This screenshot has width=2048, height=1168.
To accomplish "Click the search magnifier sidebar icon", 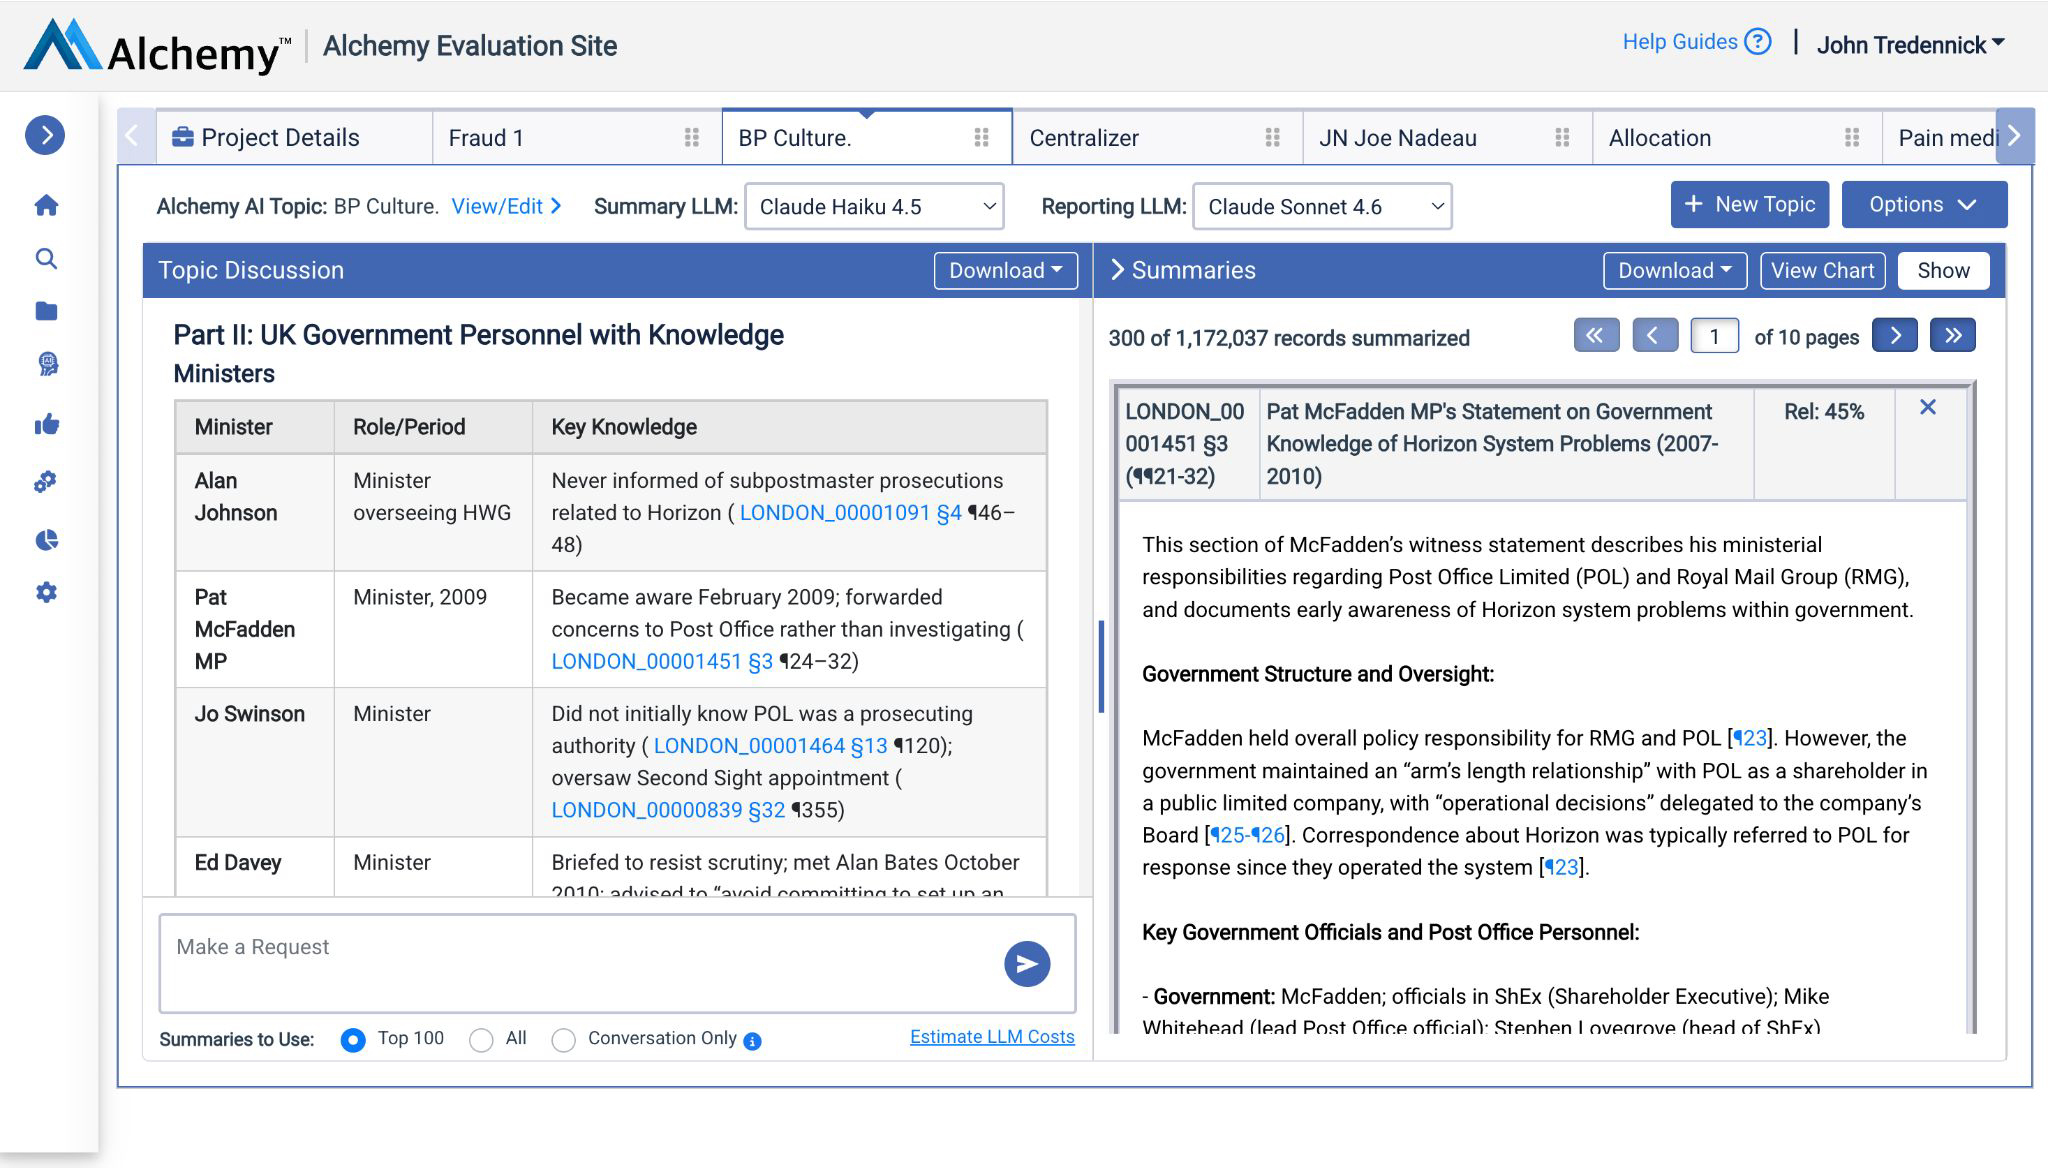I will pos(46,259).
